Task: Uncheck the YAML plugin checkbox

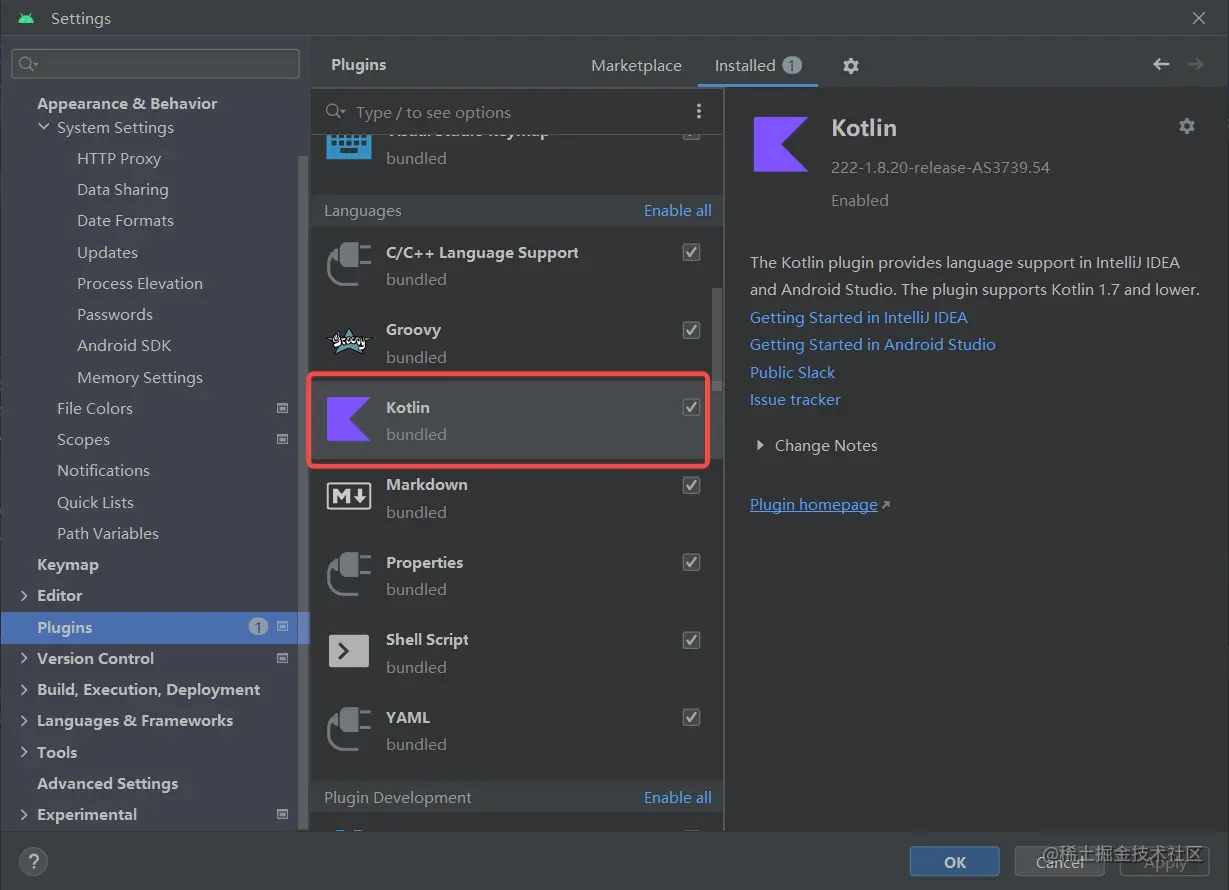Action: click(691, 717)
